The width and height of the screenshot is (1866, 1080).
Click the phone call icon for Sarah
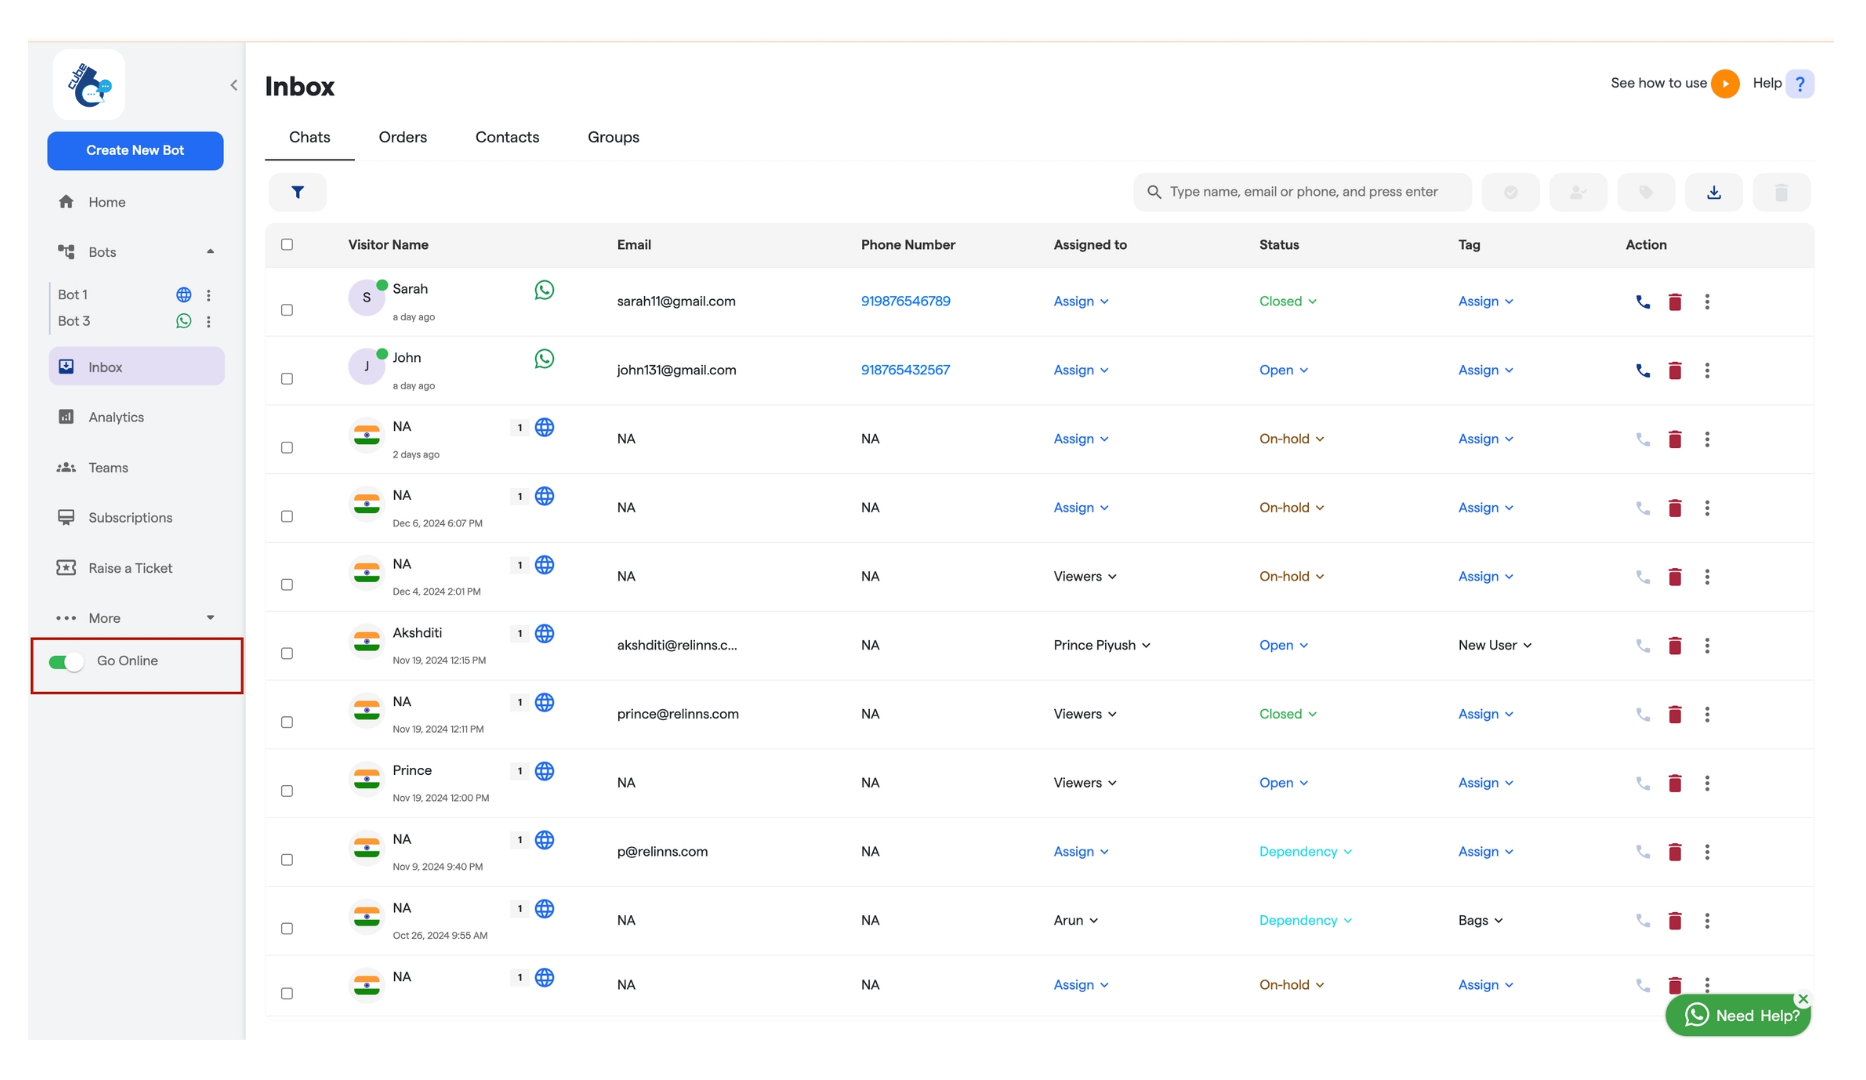click(1643, 302)
